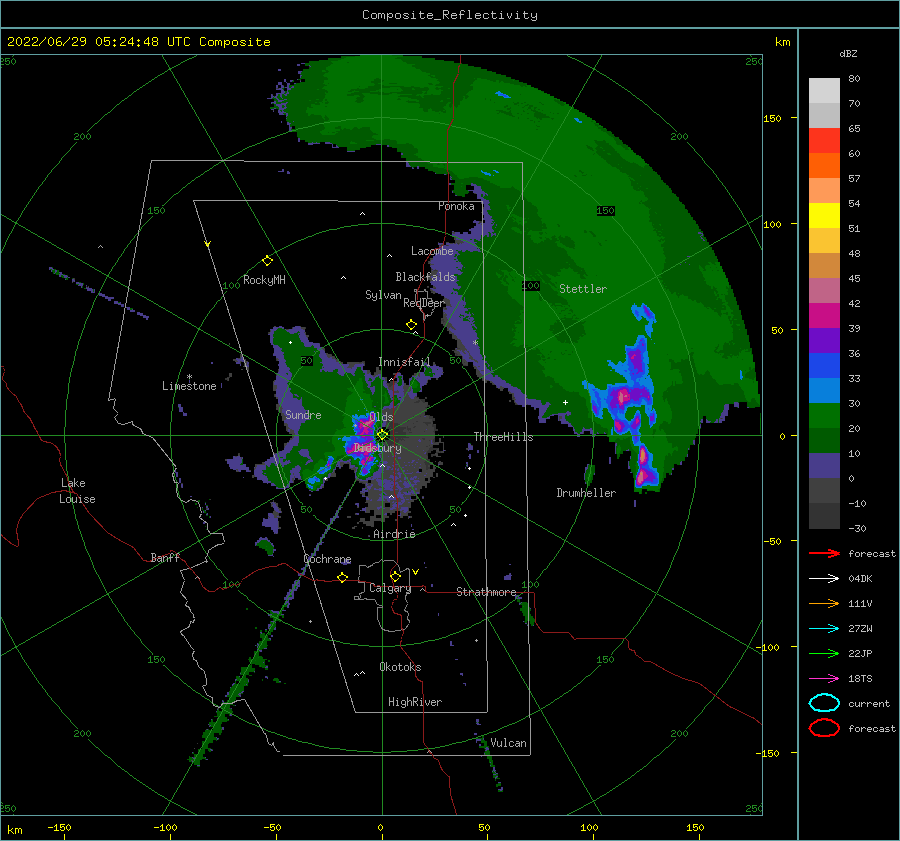This screenshot has width=900, height=841.
Task: Click the Stettler city label
Action: point(583,289)
